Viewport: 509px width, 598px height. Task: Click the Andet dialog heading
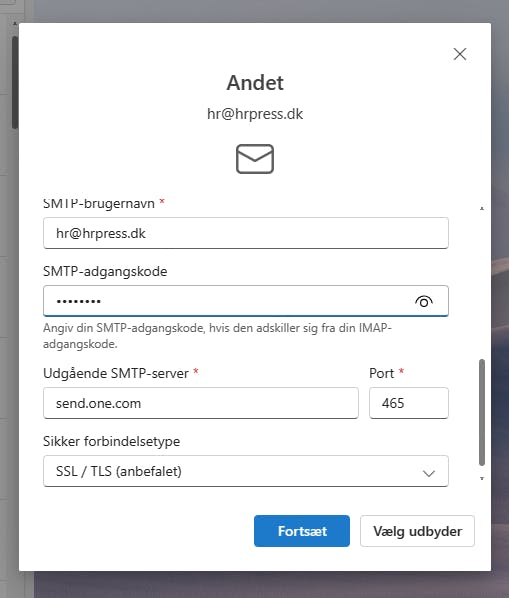(255, 83)
